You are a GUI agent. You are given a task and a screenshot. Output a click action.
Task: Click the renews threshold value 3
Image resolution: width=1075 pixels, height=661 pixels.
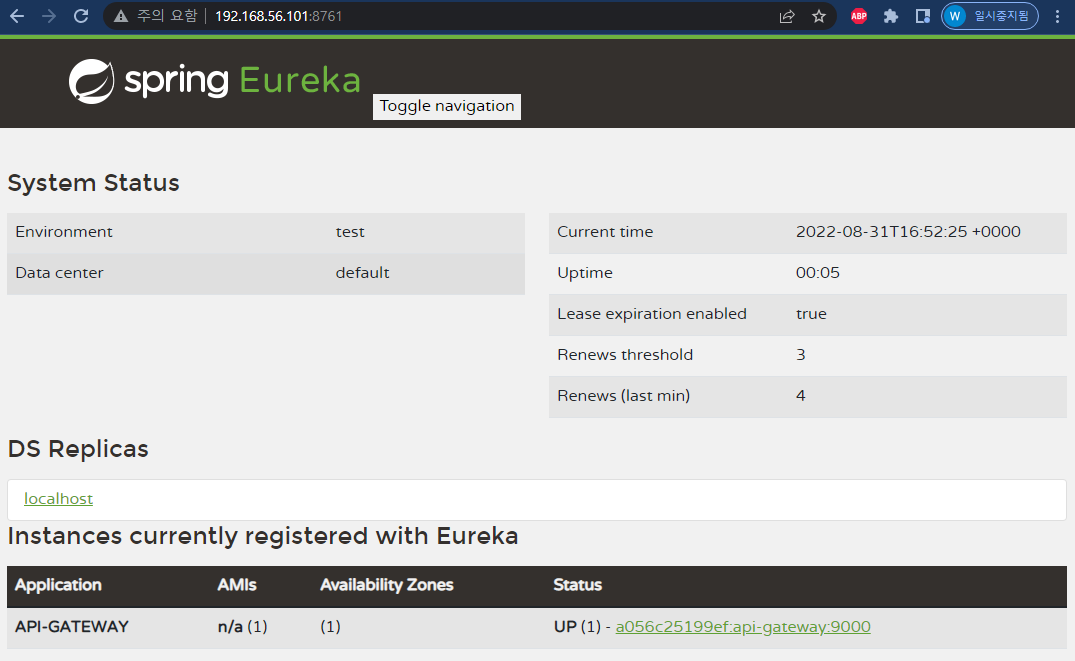[x=801, y=355]
